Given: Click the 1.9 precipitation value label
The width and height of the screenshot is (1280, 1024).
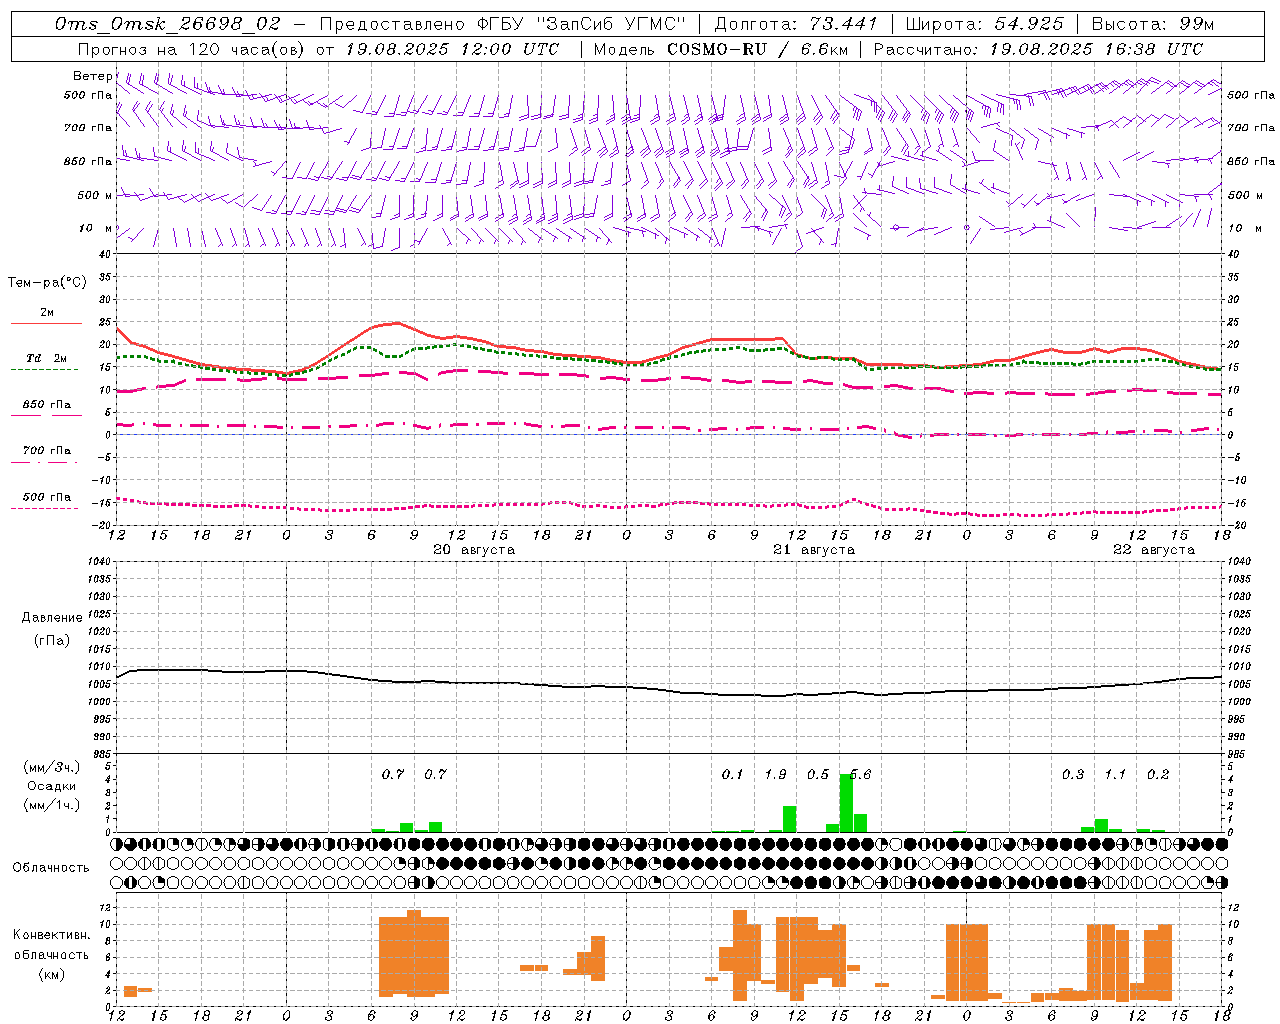Looking at the screenshot, I should tap(775, 774).
